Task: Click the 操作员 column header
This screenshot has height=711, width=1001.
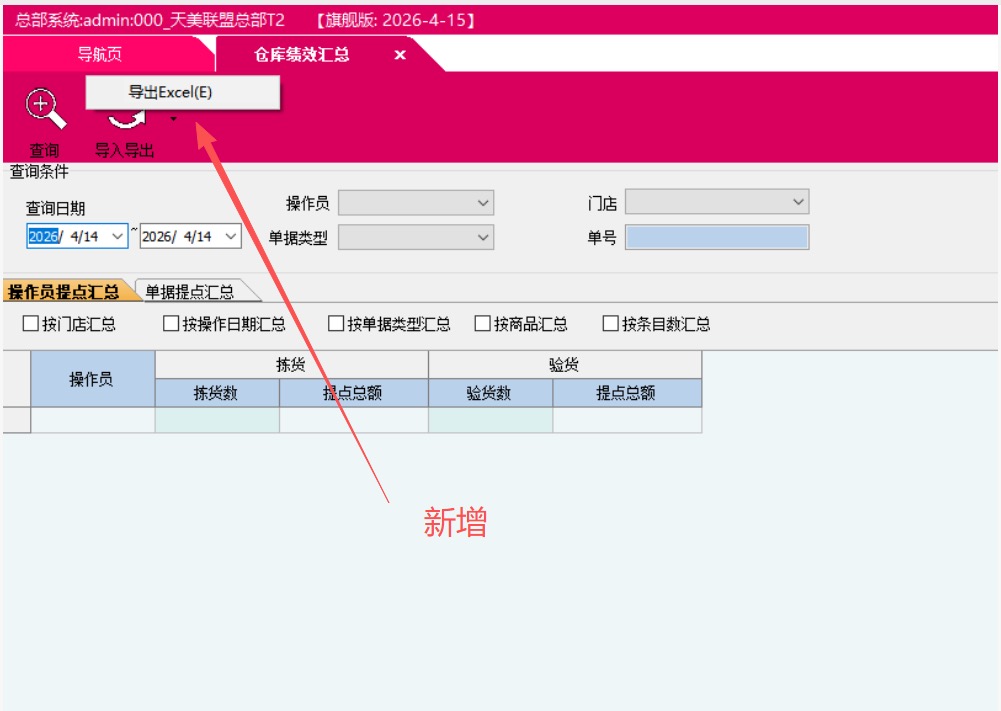Action: click(92, 379)
